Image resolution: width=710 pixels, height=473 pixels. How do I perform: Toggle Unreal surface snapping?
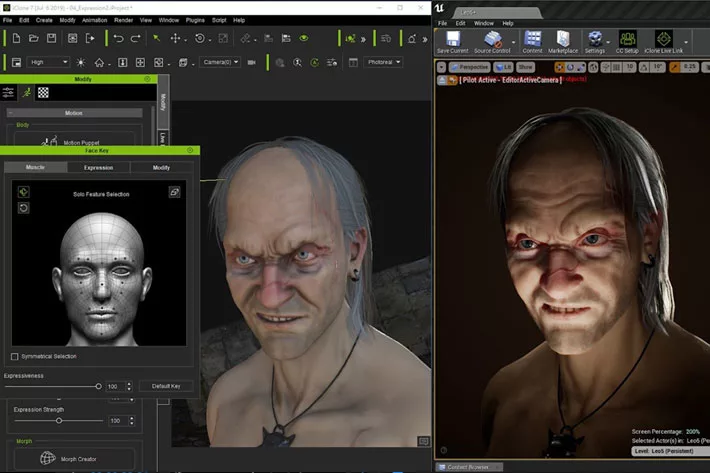coord(606,67)
